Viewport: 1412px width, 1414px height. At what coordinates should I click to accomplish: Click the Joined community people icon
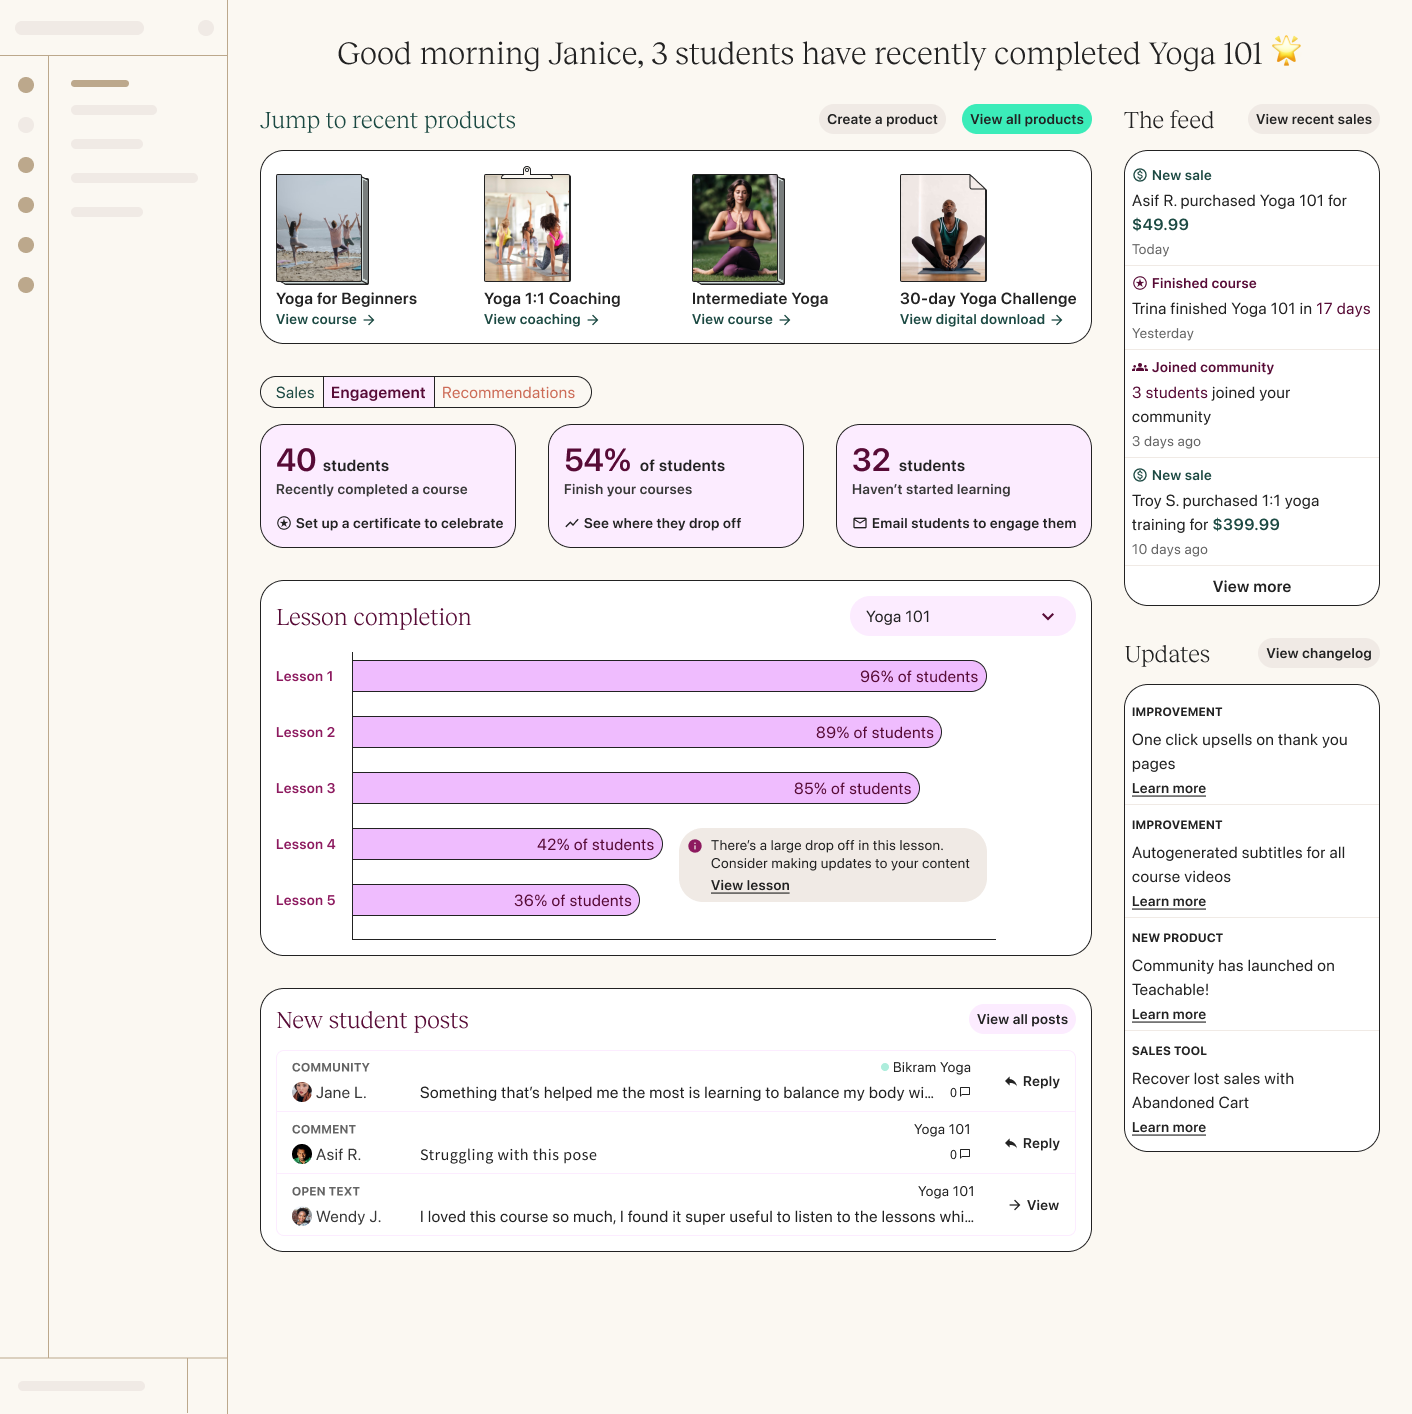tap(1140, 367)
